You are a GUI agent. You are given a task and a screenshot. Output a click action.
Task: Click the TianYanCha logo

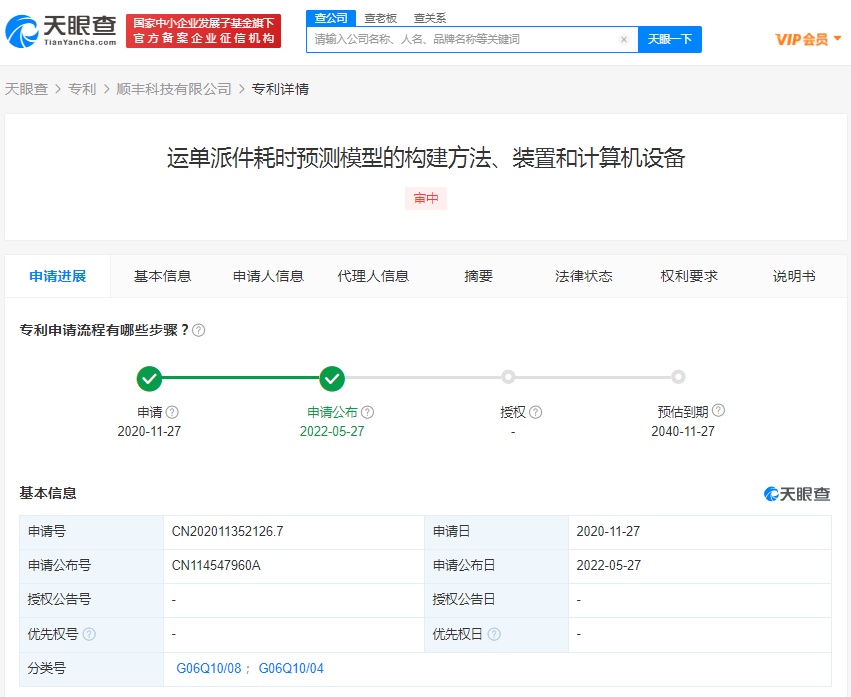pos(61,31)
